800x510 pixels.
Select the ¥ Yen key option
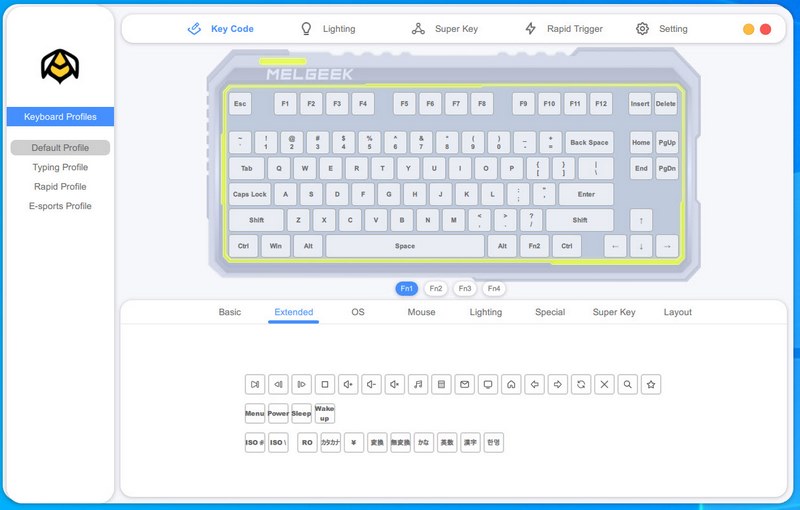click(354, 443)
